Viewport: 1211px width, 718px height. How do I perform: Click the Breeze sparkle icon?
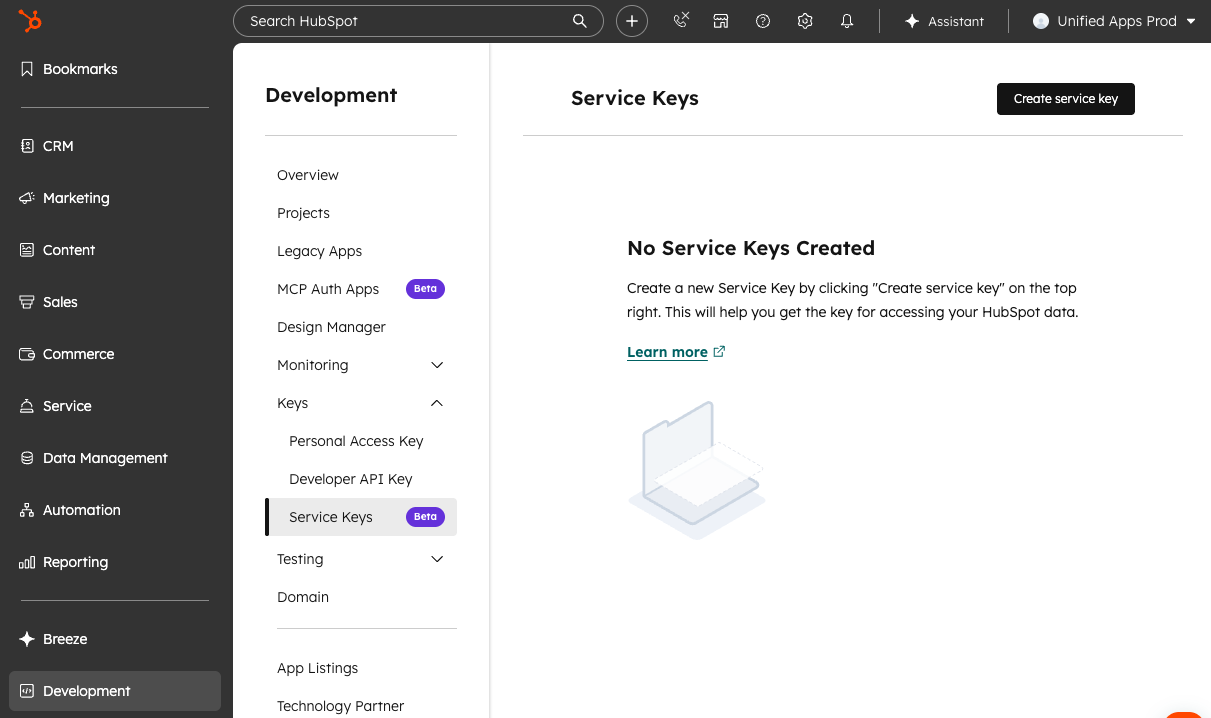click(27, 639)
